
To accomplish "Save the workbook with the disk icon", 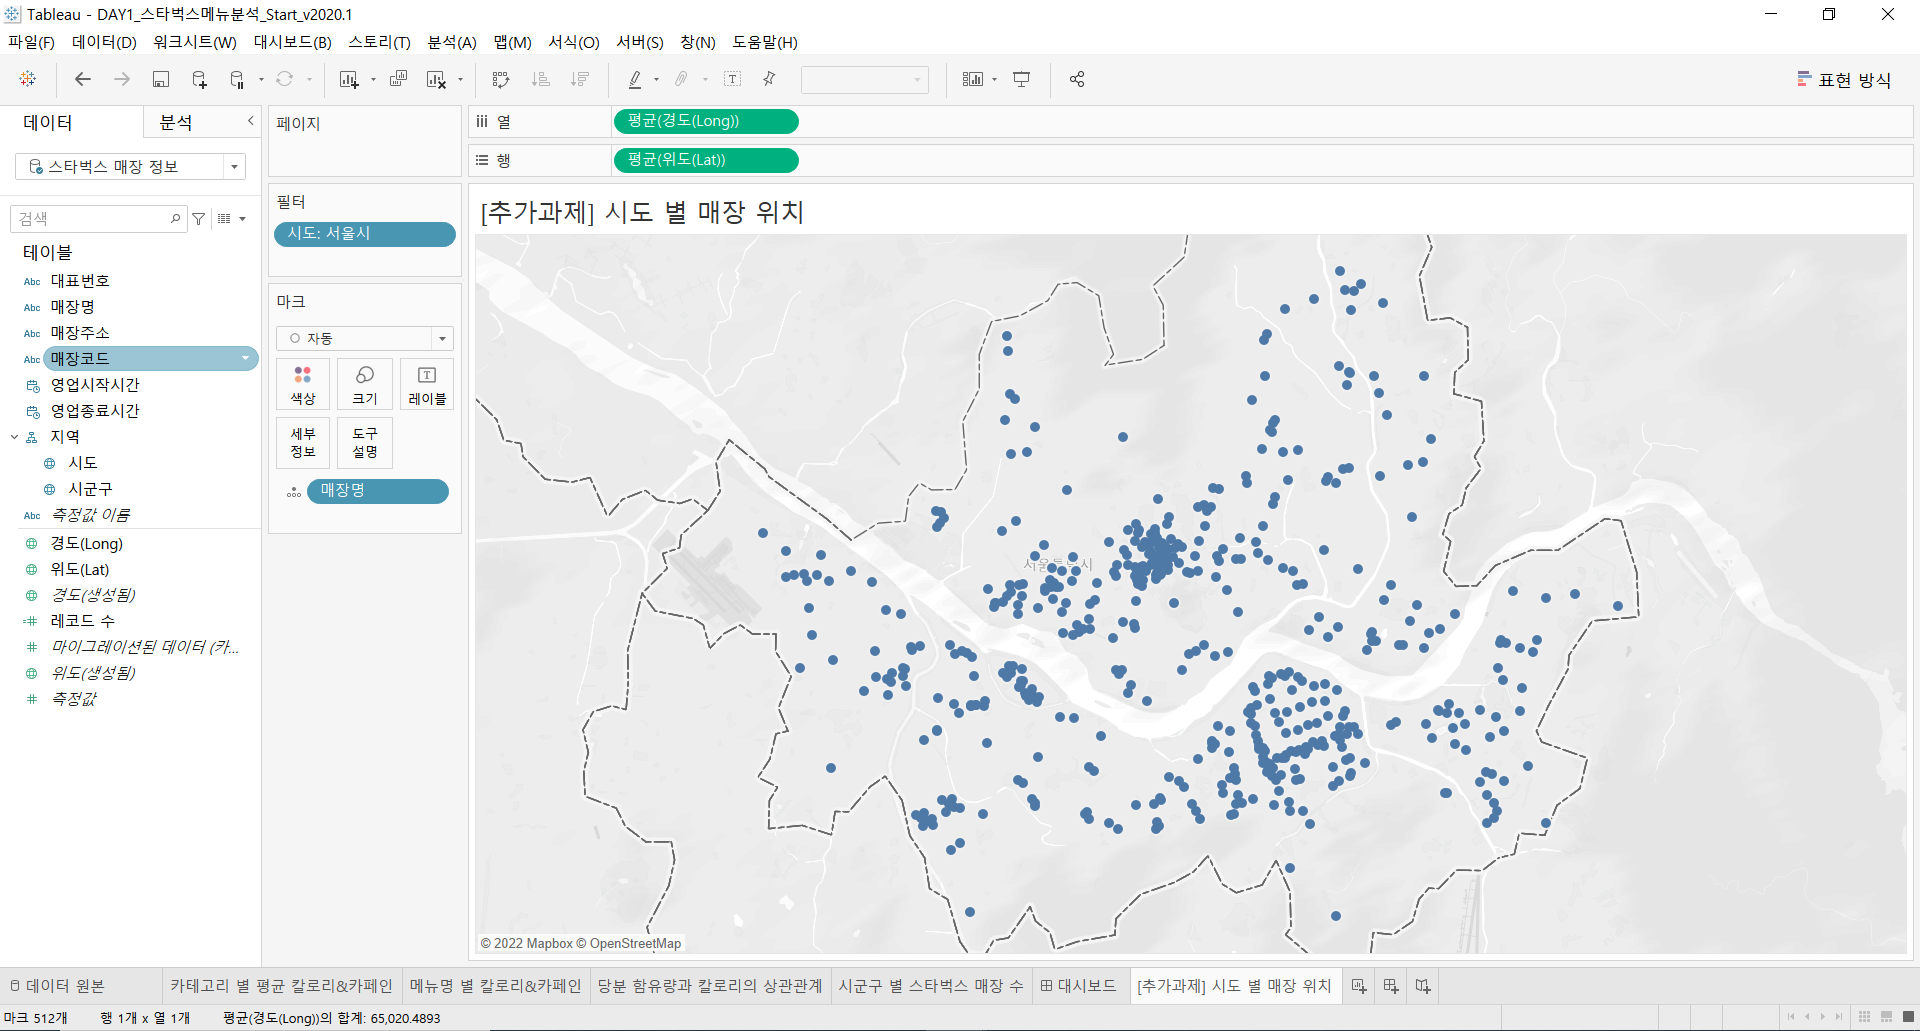I will [160, 79].
